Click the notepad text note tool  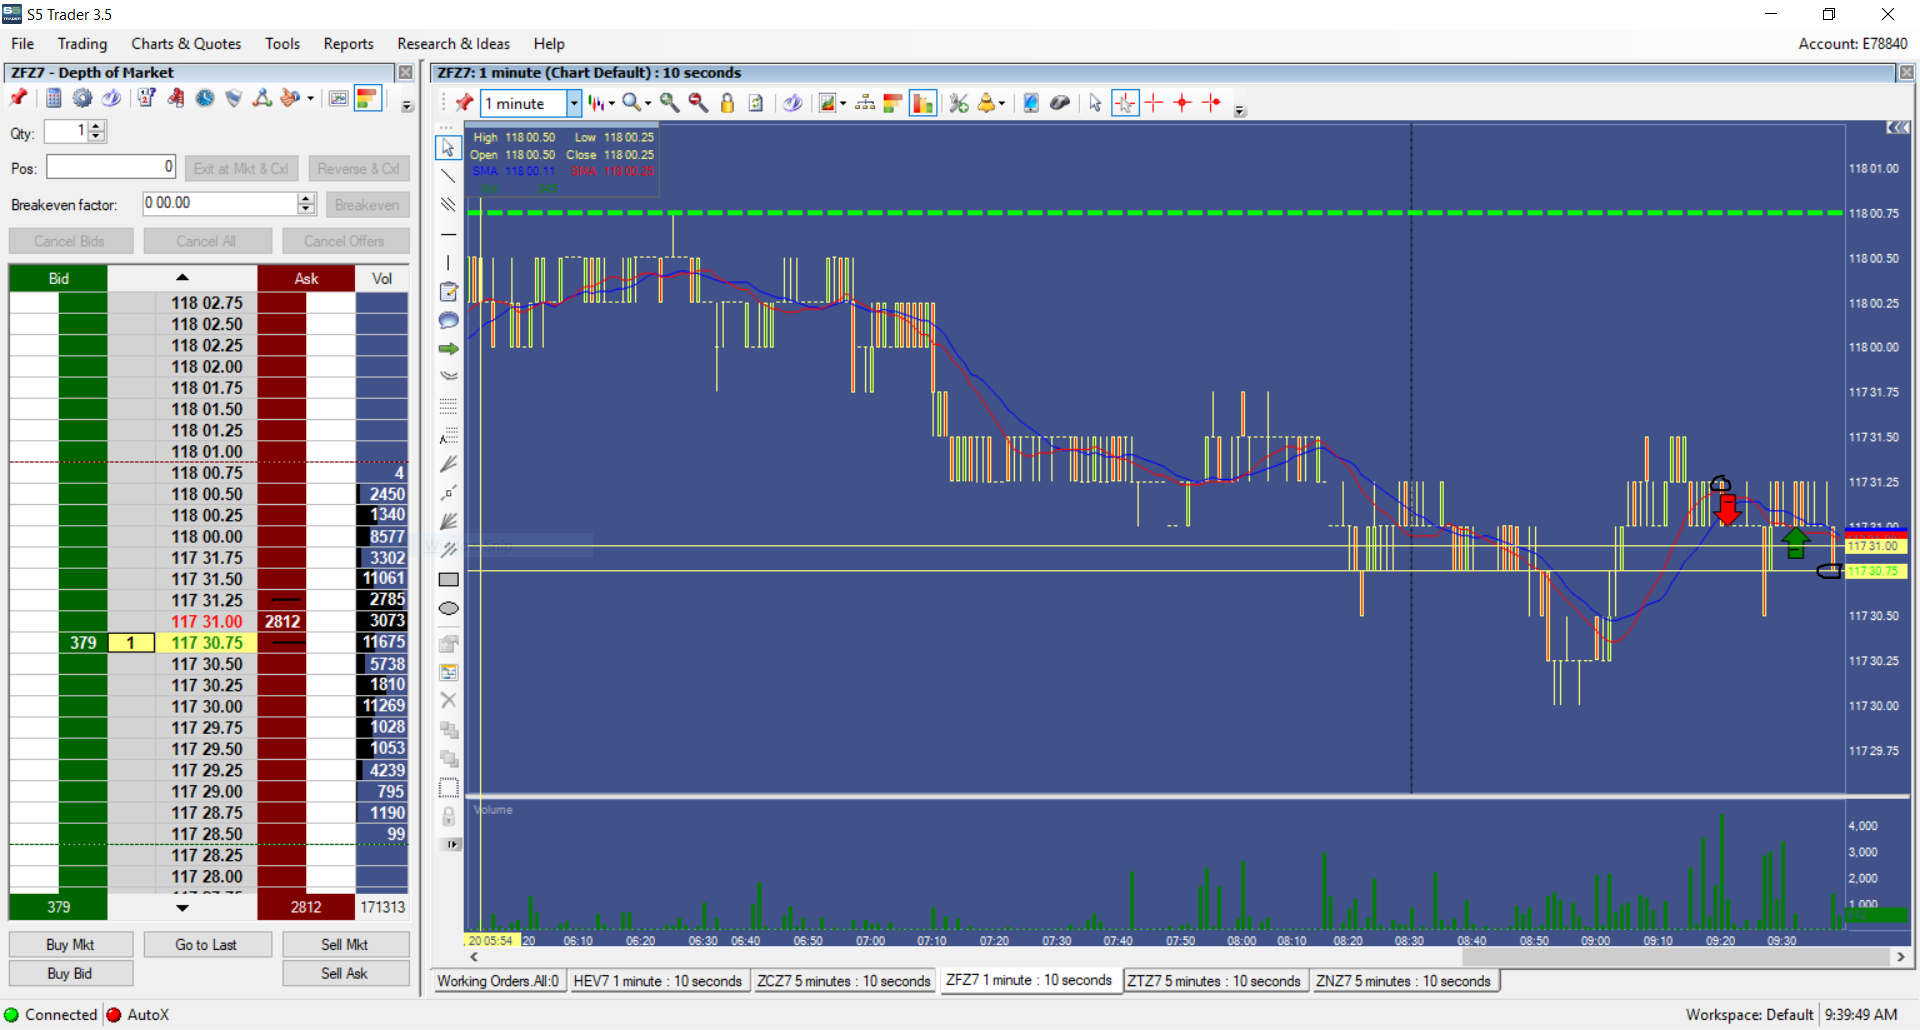click(x=448, y=291)
